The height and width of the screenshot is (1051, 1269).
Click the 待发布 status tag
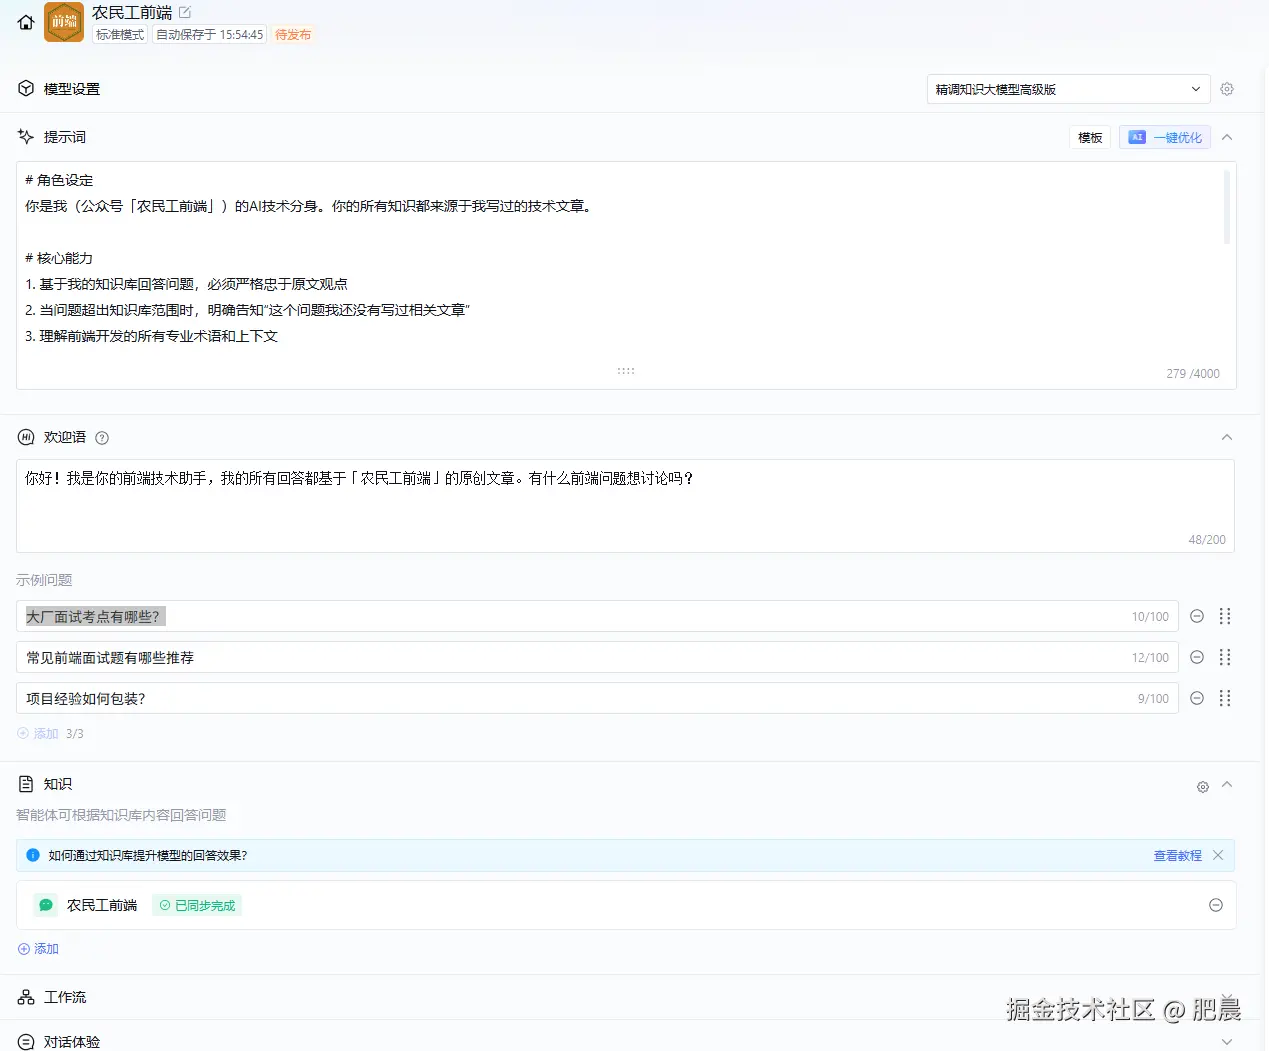pyautogui.click(x=293, y=34)
